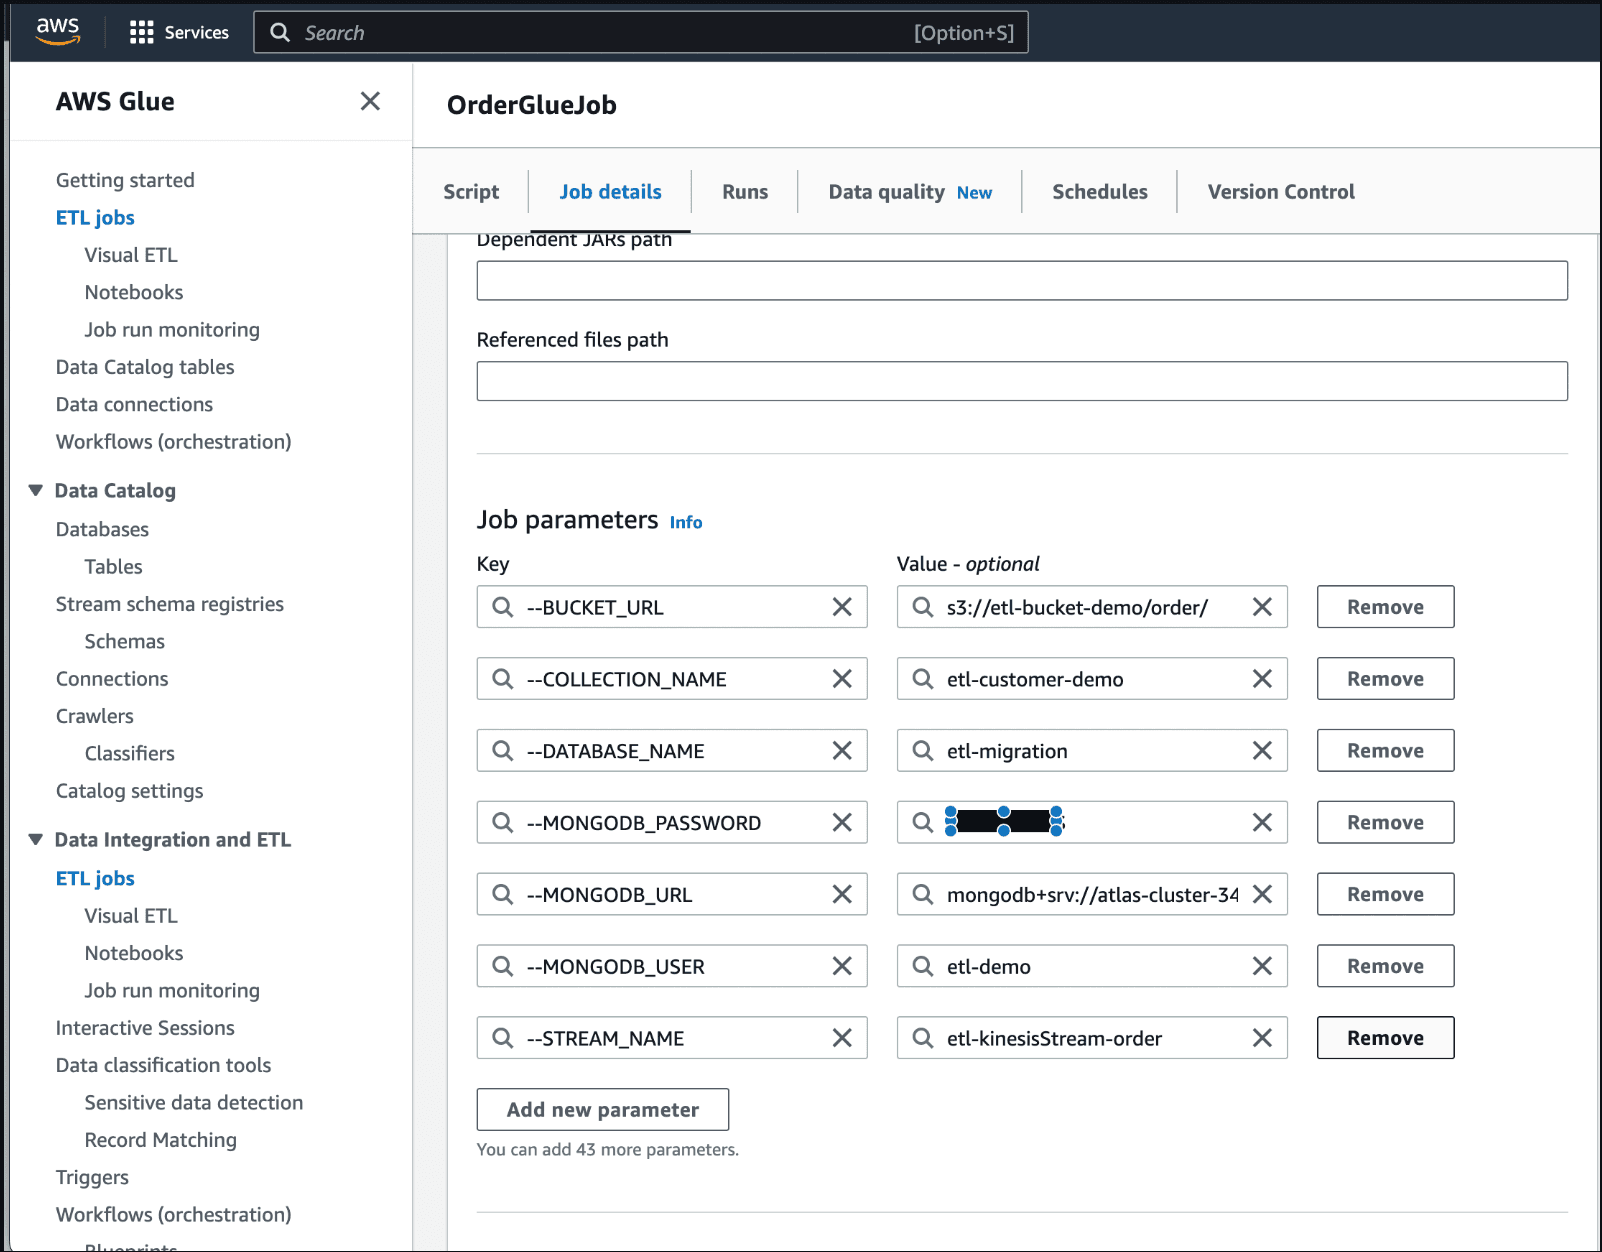The width and height of the screenshot is (1602, 1252).
Task: Click the search icon in etl-migration value field
Action: click(923, 751)
